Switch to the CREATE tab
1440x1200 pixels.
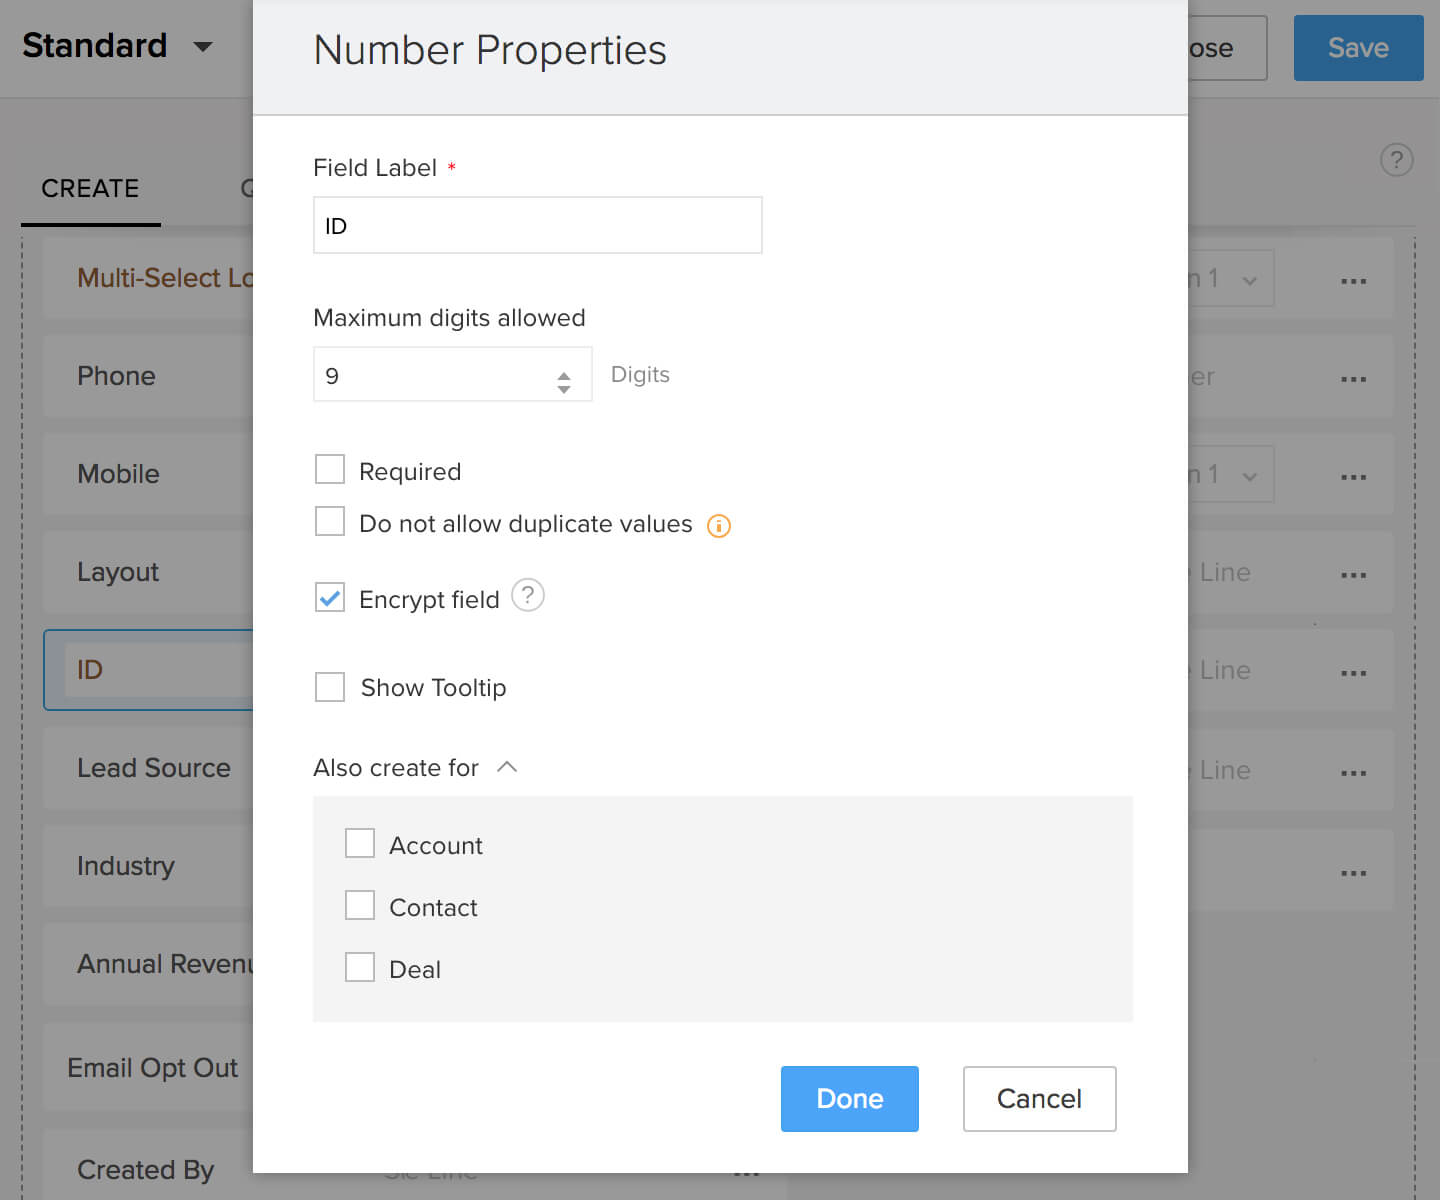point(90,189)
